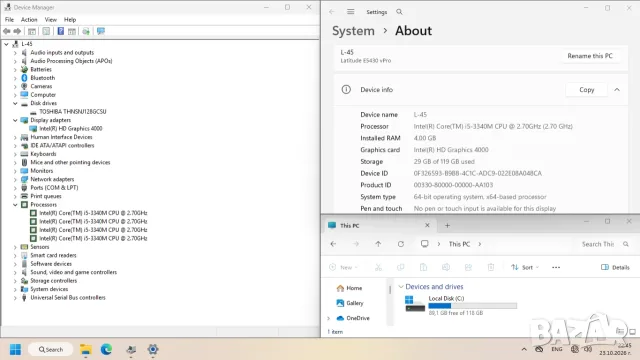The image size is (640, 360).
Task: Click Scan for hardware changes monitor icon
Action: (x=101, y=31)
